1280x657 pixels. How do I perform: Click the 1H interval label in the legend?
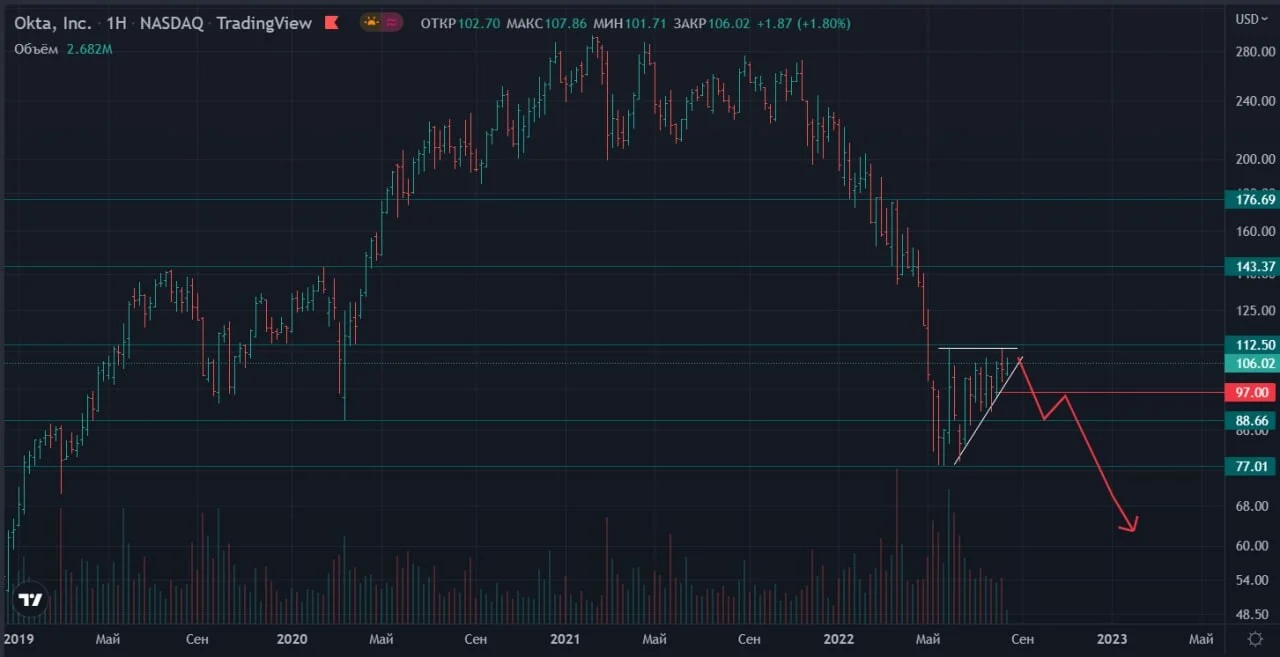(116, 23)
